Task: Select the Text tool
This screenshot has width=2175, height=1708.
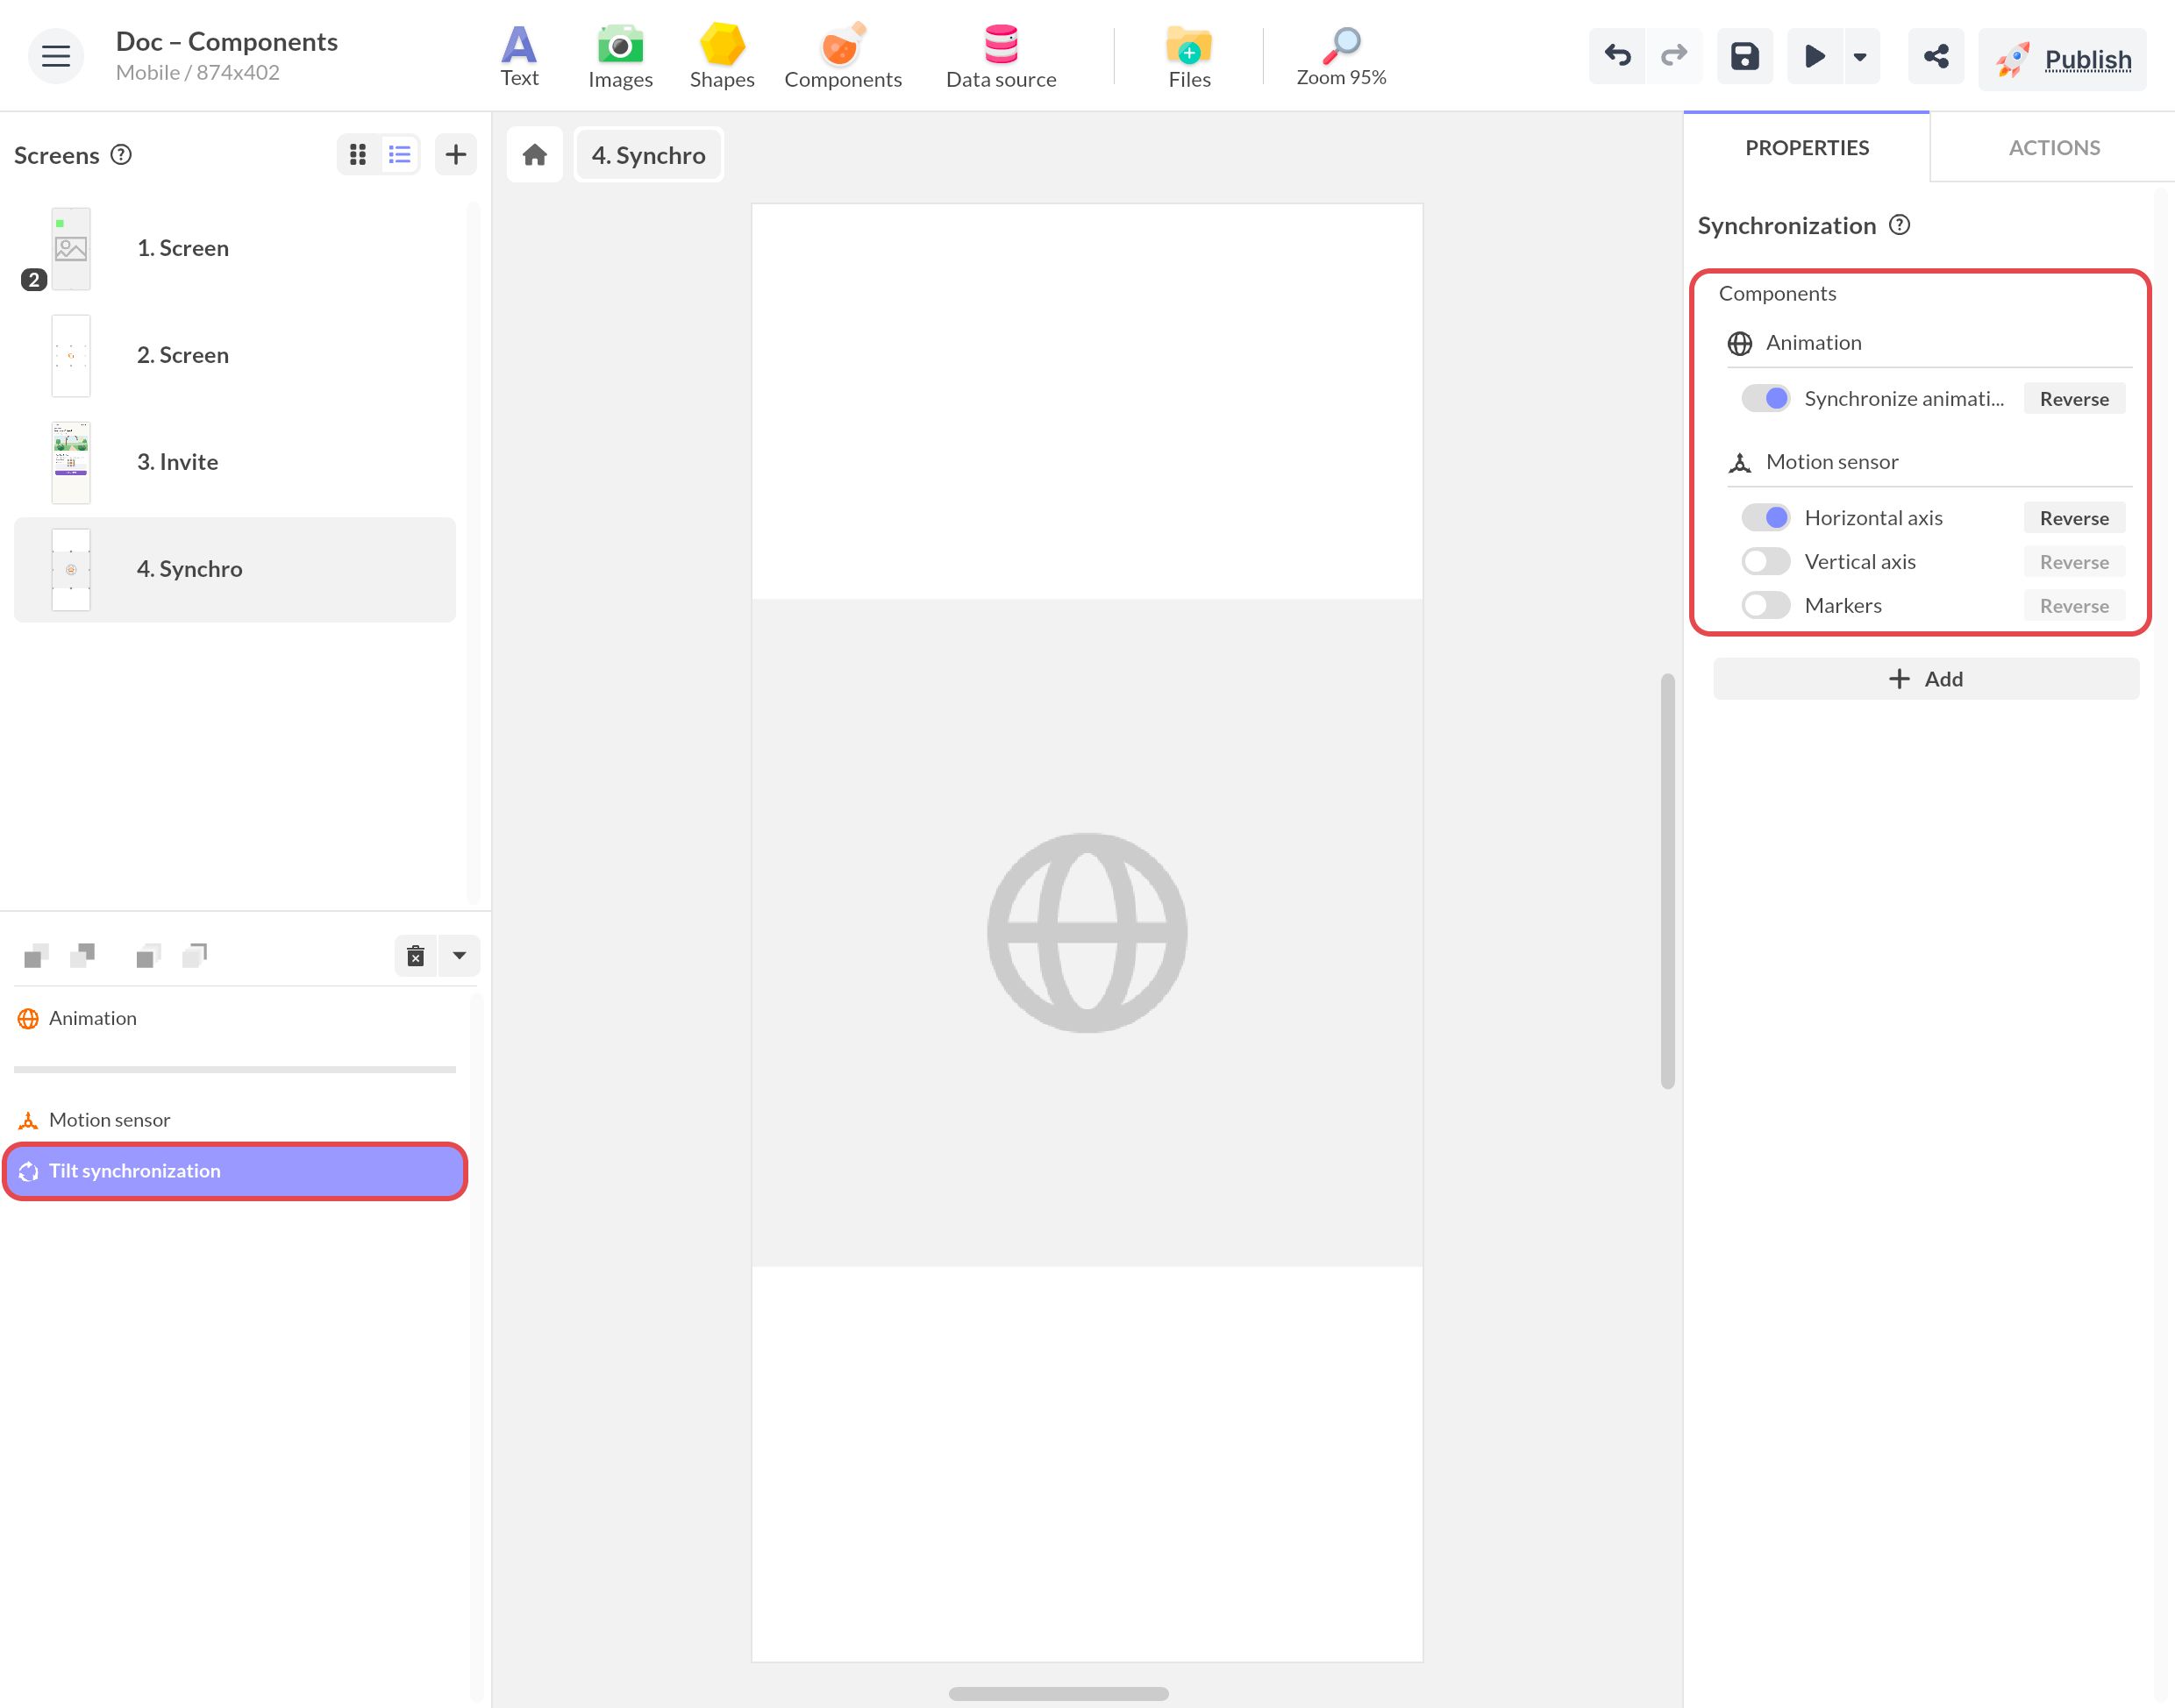Action: click(x=519, y=56)
